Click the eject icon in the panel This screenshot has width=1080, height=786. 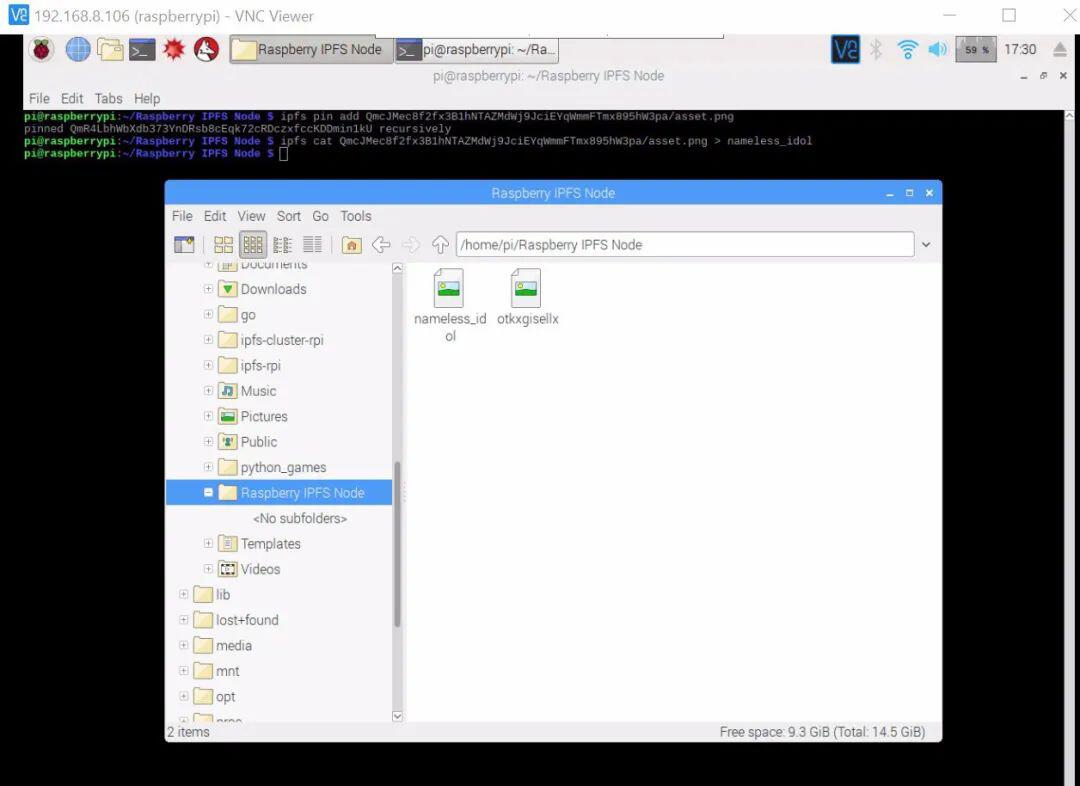pos(1060,50)
